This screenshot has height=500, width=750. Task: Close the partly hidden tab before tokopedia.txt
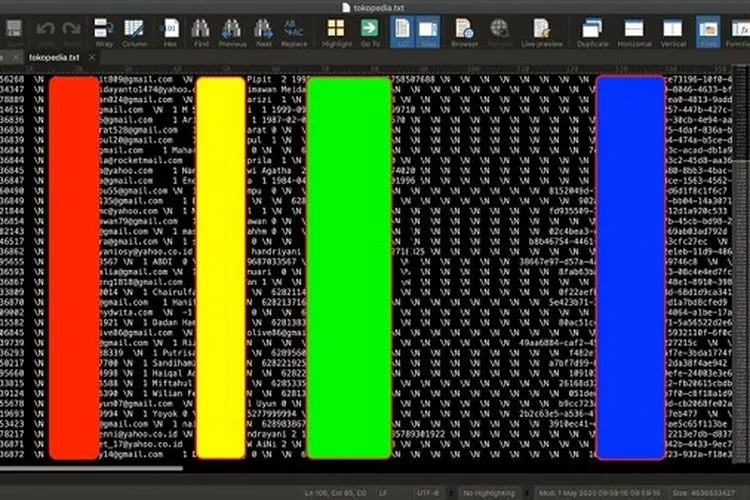(16, 57)
